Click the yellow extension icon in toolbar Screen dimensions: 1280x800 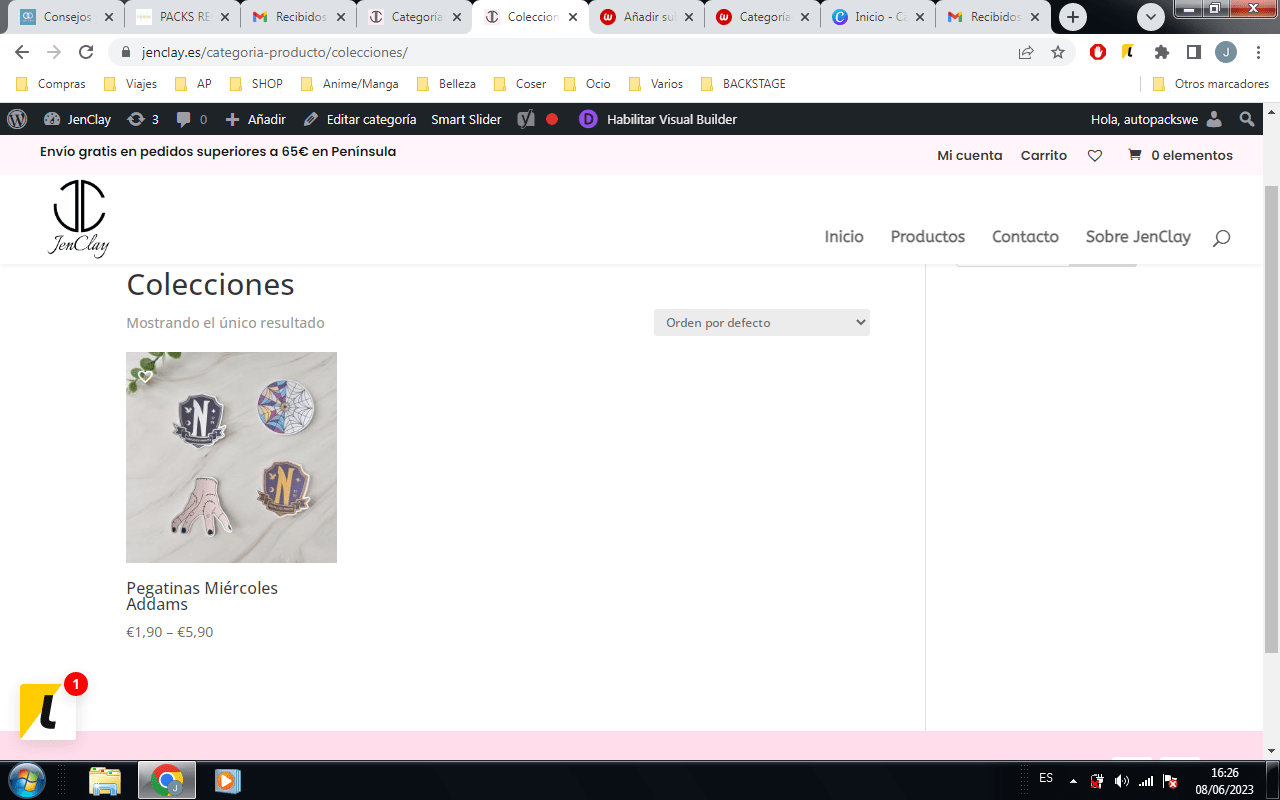pyautogui.click(x=1129, y=52)
